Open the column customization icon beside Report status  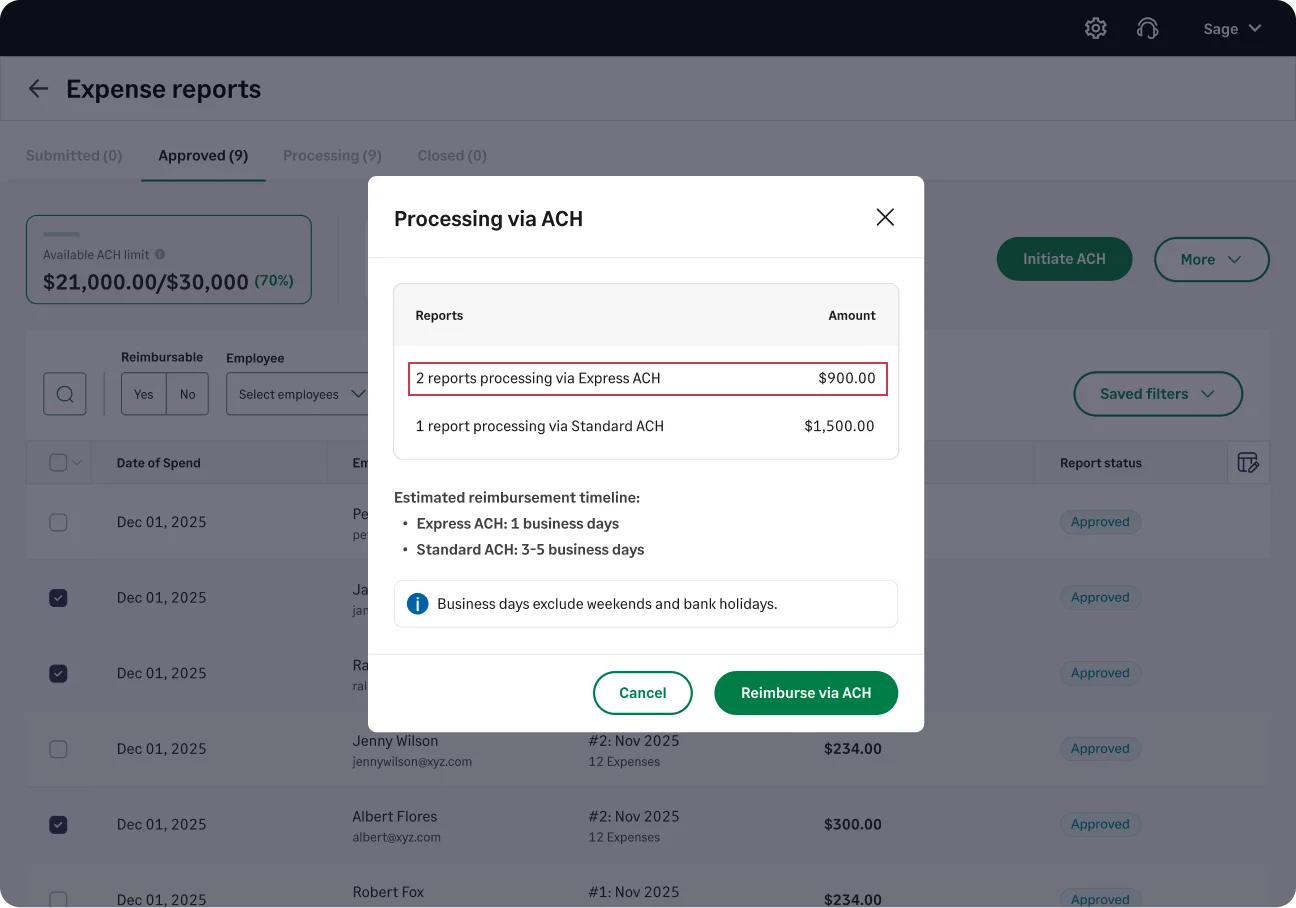pyautogui.click(x=1248, y=462)
